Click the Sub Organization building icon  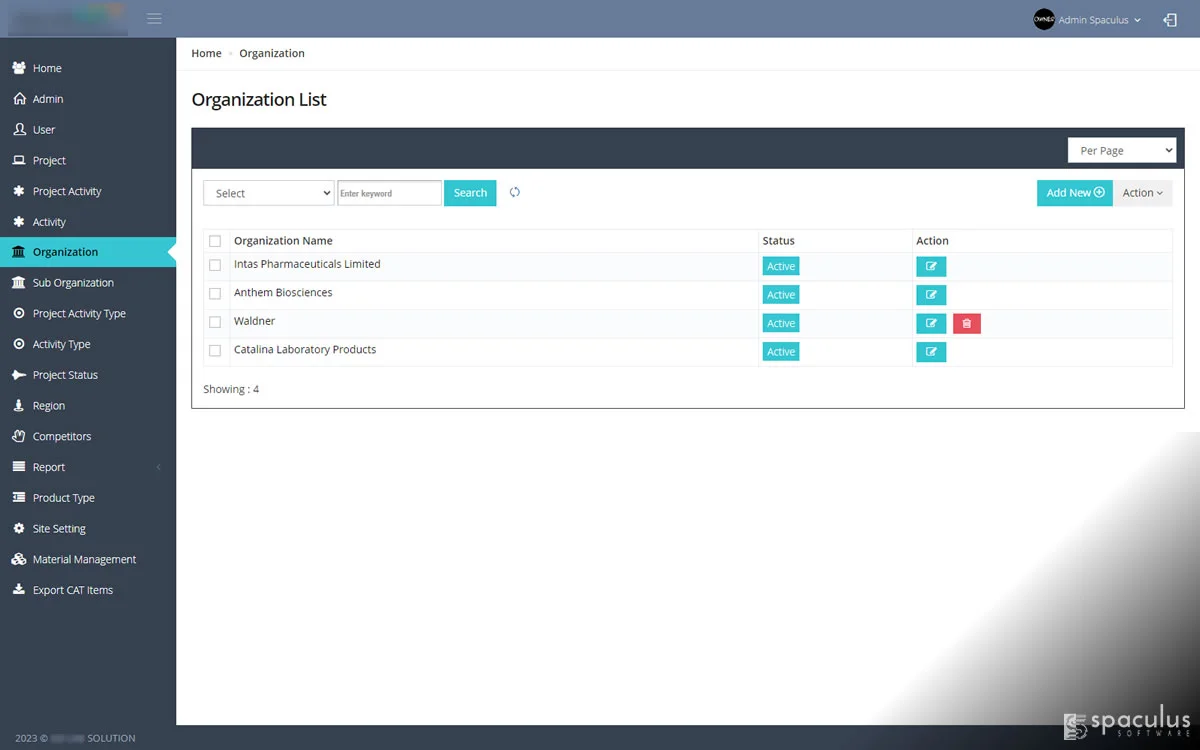[x=19, y=283]
